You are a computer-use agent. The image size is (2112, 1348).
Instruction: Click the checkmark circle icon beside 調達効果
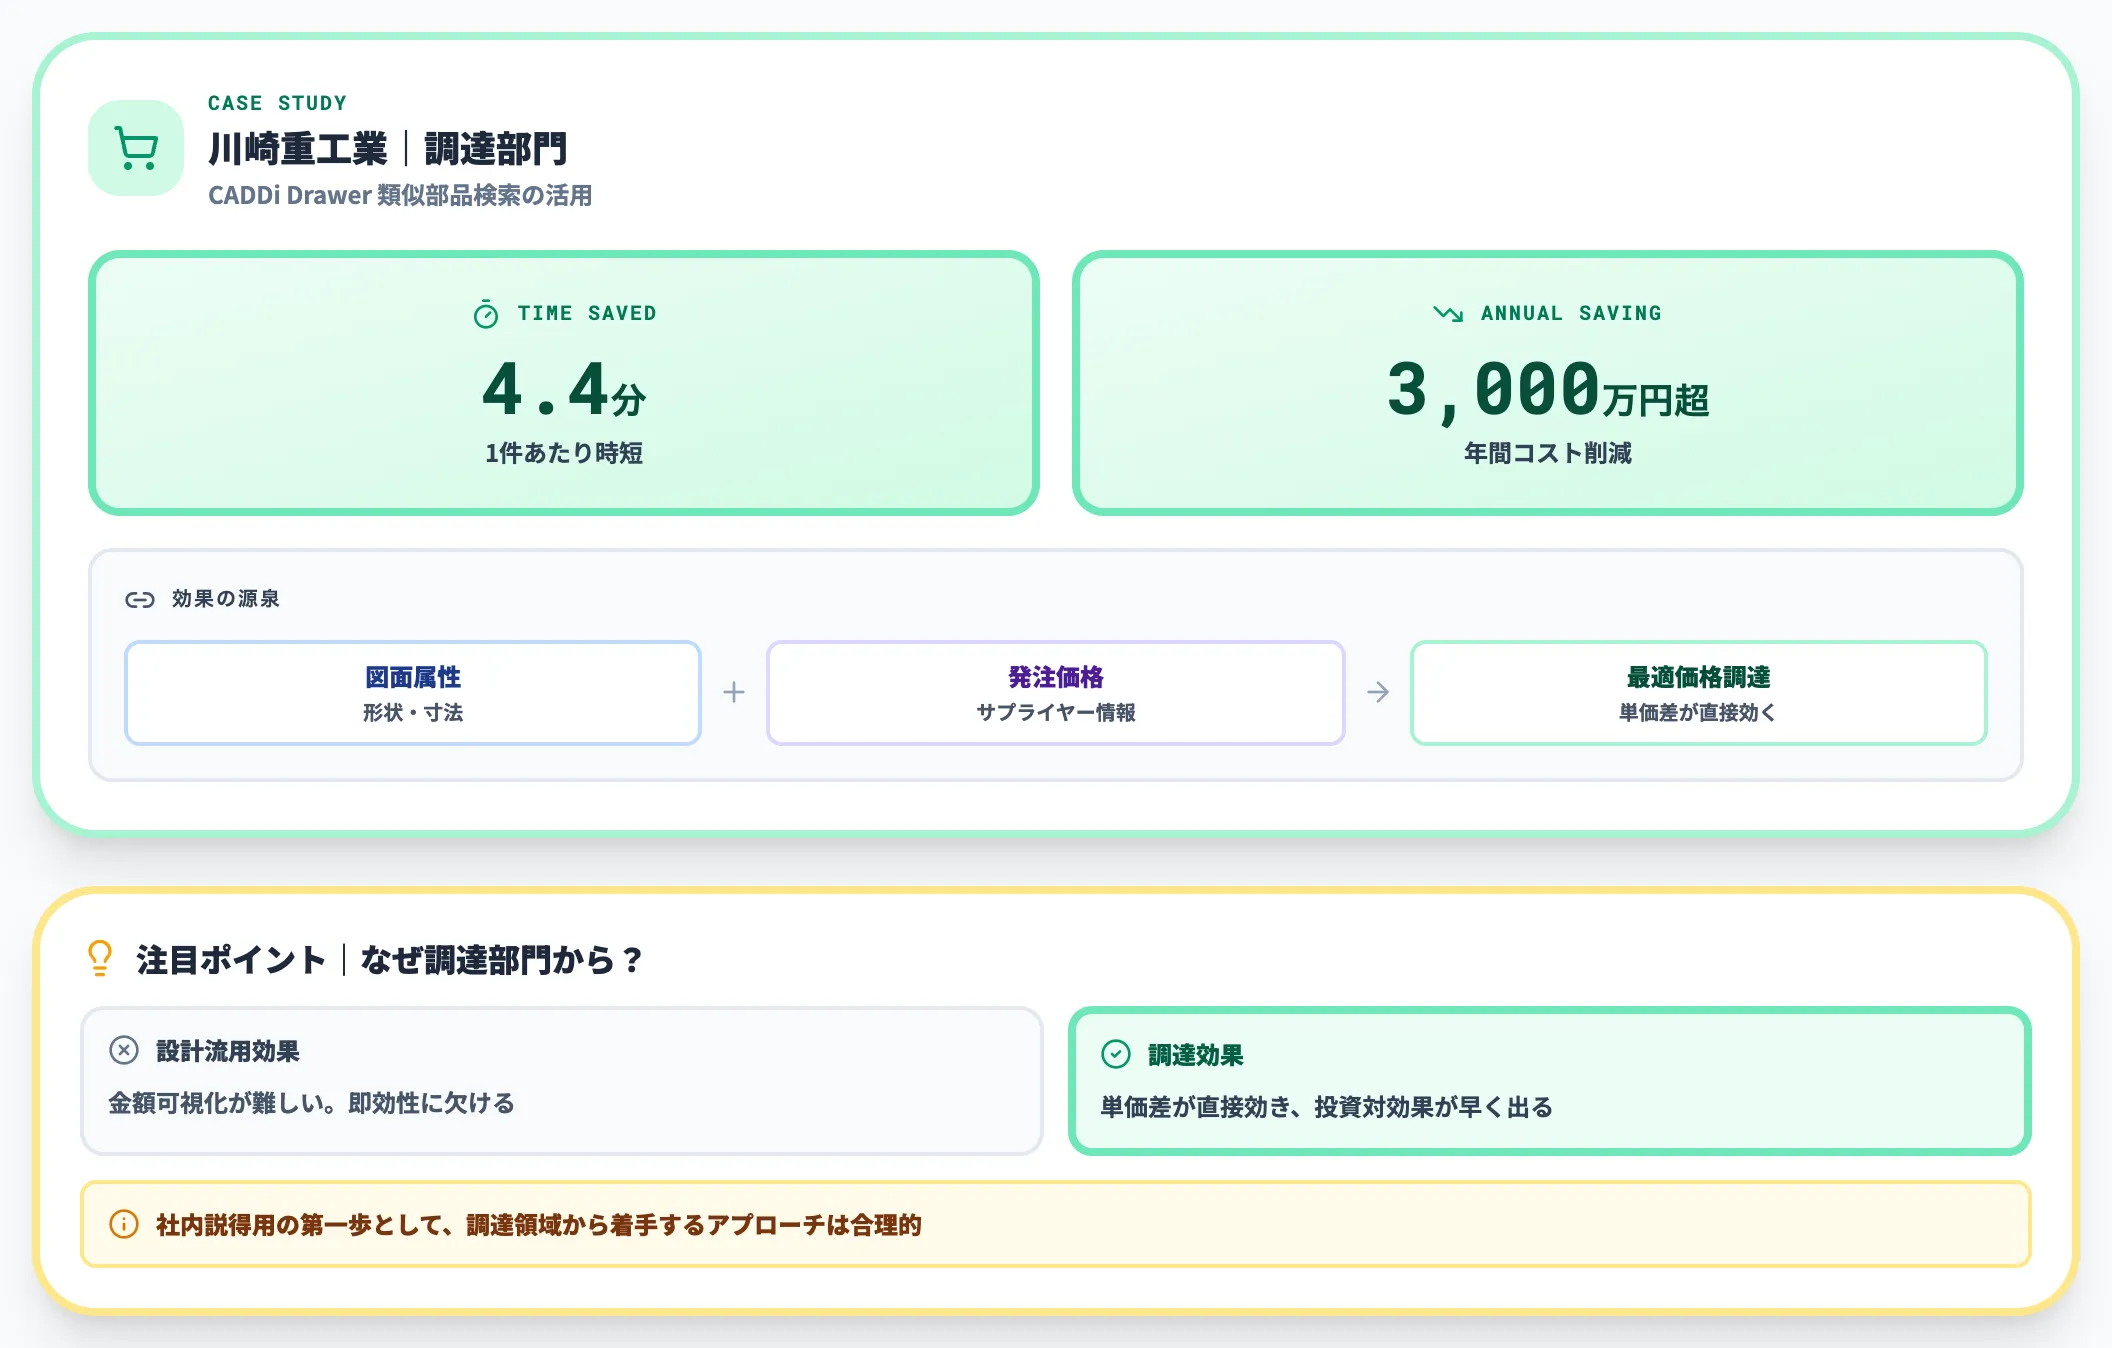pos(1114,1052)
